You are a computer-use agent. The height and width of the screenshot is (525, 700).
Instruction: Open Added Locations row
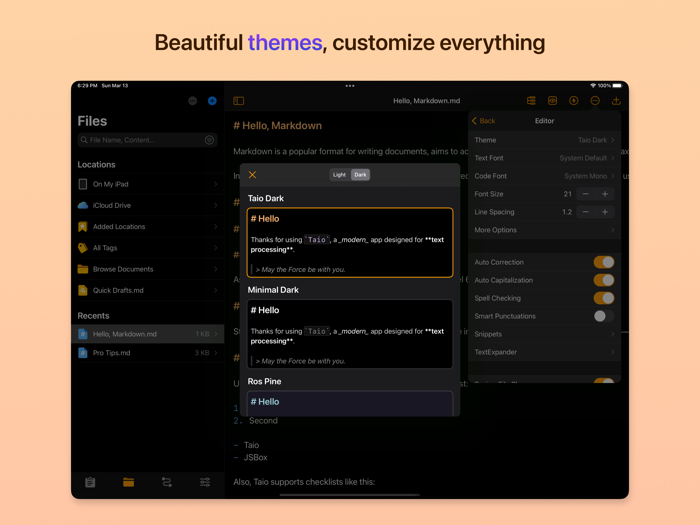148,226
